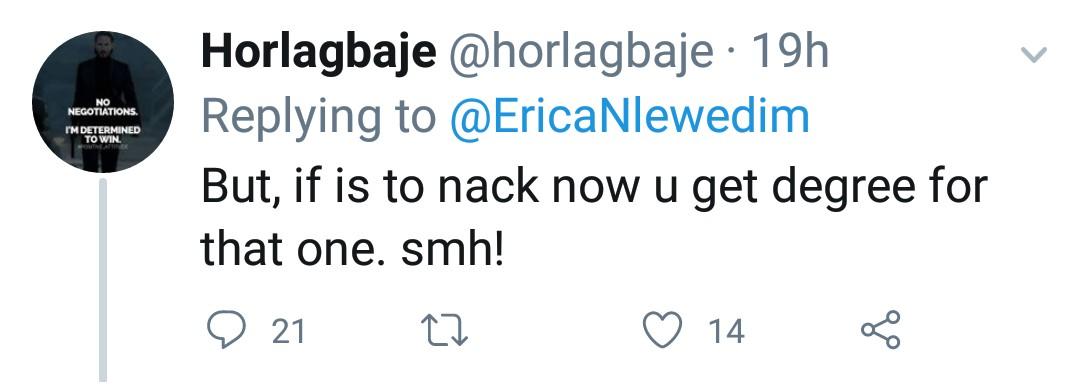The height and width of the screenshot is (384, 1080).
Task: Open the tweet options chevron menu
Action: point(1033,54)
